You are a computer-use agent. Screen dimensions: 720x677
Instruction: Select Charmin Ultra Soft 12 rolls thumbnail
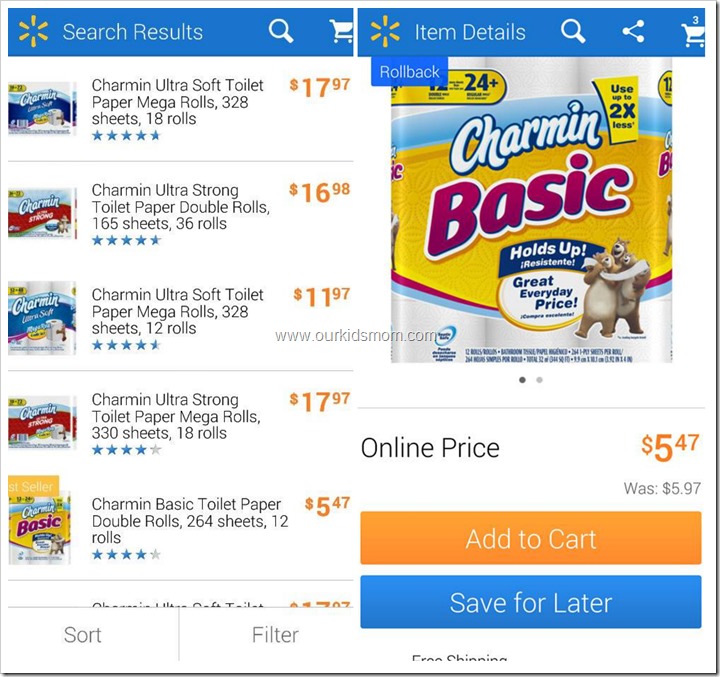click(x=42, y=318)
